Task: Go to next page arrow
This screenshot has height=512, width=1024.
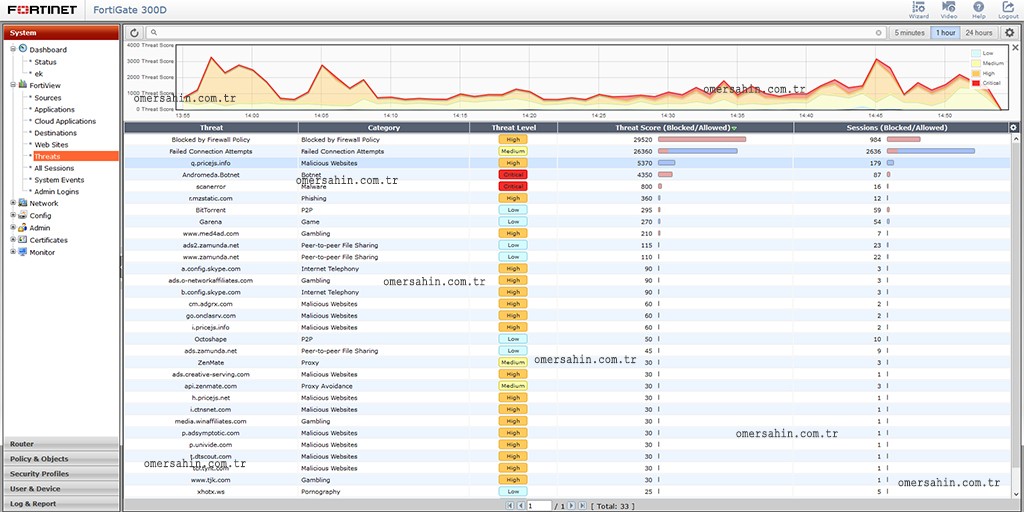Action: click(x=571, y=505)
